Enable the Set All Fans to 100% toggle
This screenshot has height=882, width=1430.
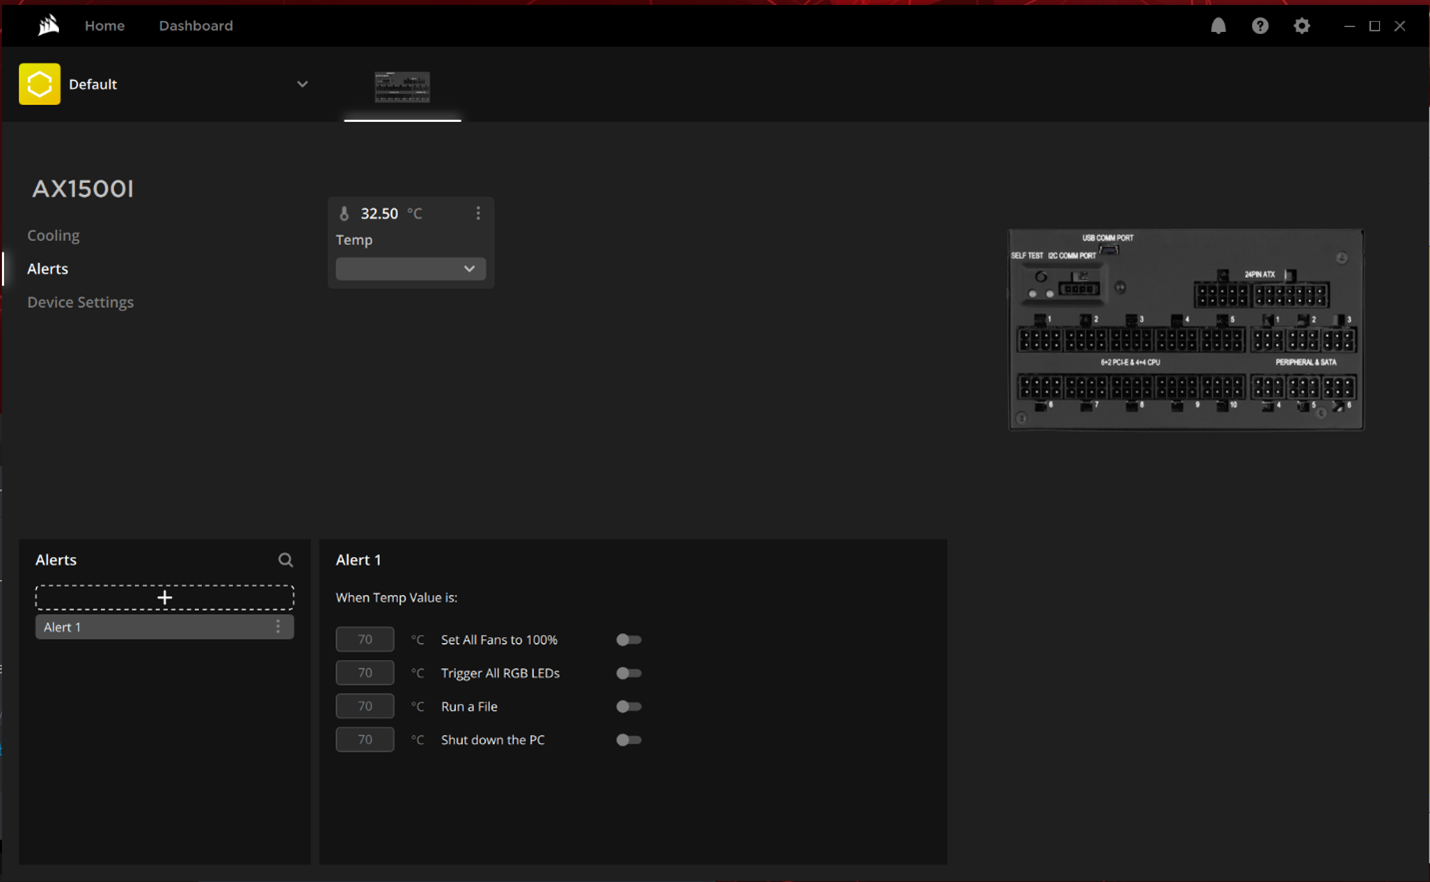click(x=629, y=639)
